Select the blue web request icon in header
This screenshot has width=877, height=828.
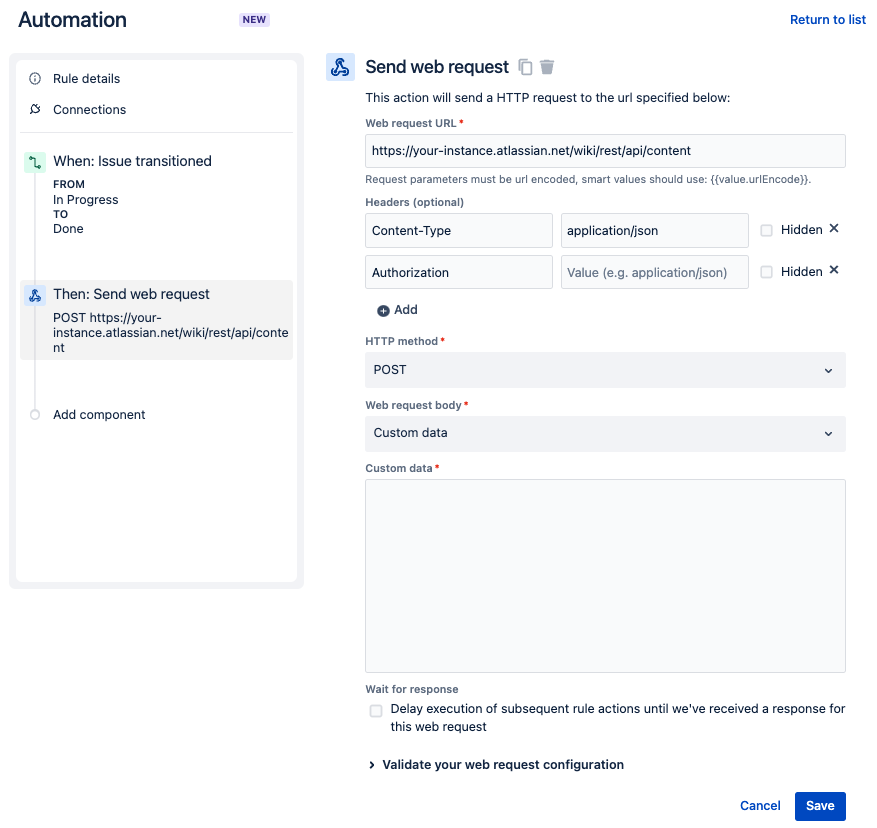click(x=339, y=66)
